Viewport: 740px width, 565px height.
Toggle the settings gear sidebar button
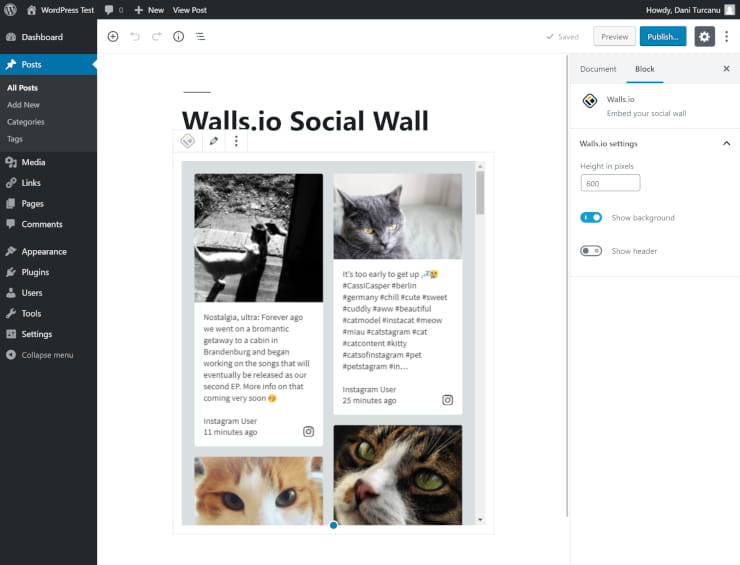704,36
